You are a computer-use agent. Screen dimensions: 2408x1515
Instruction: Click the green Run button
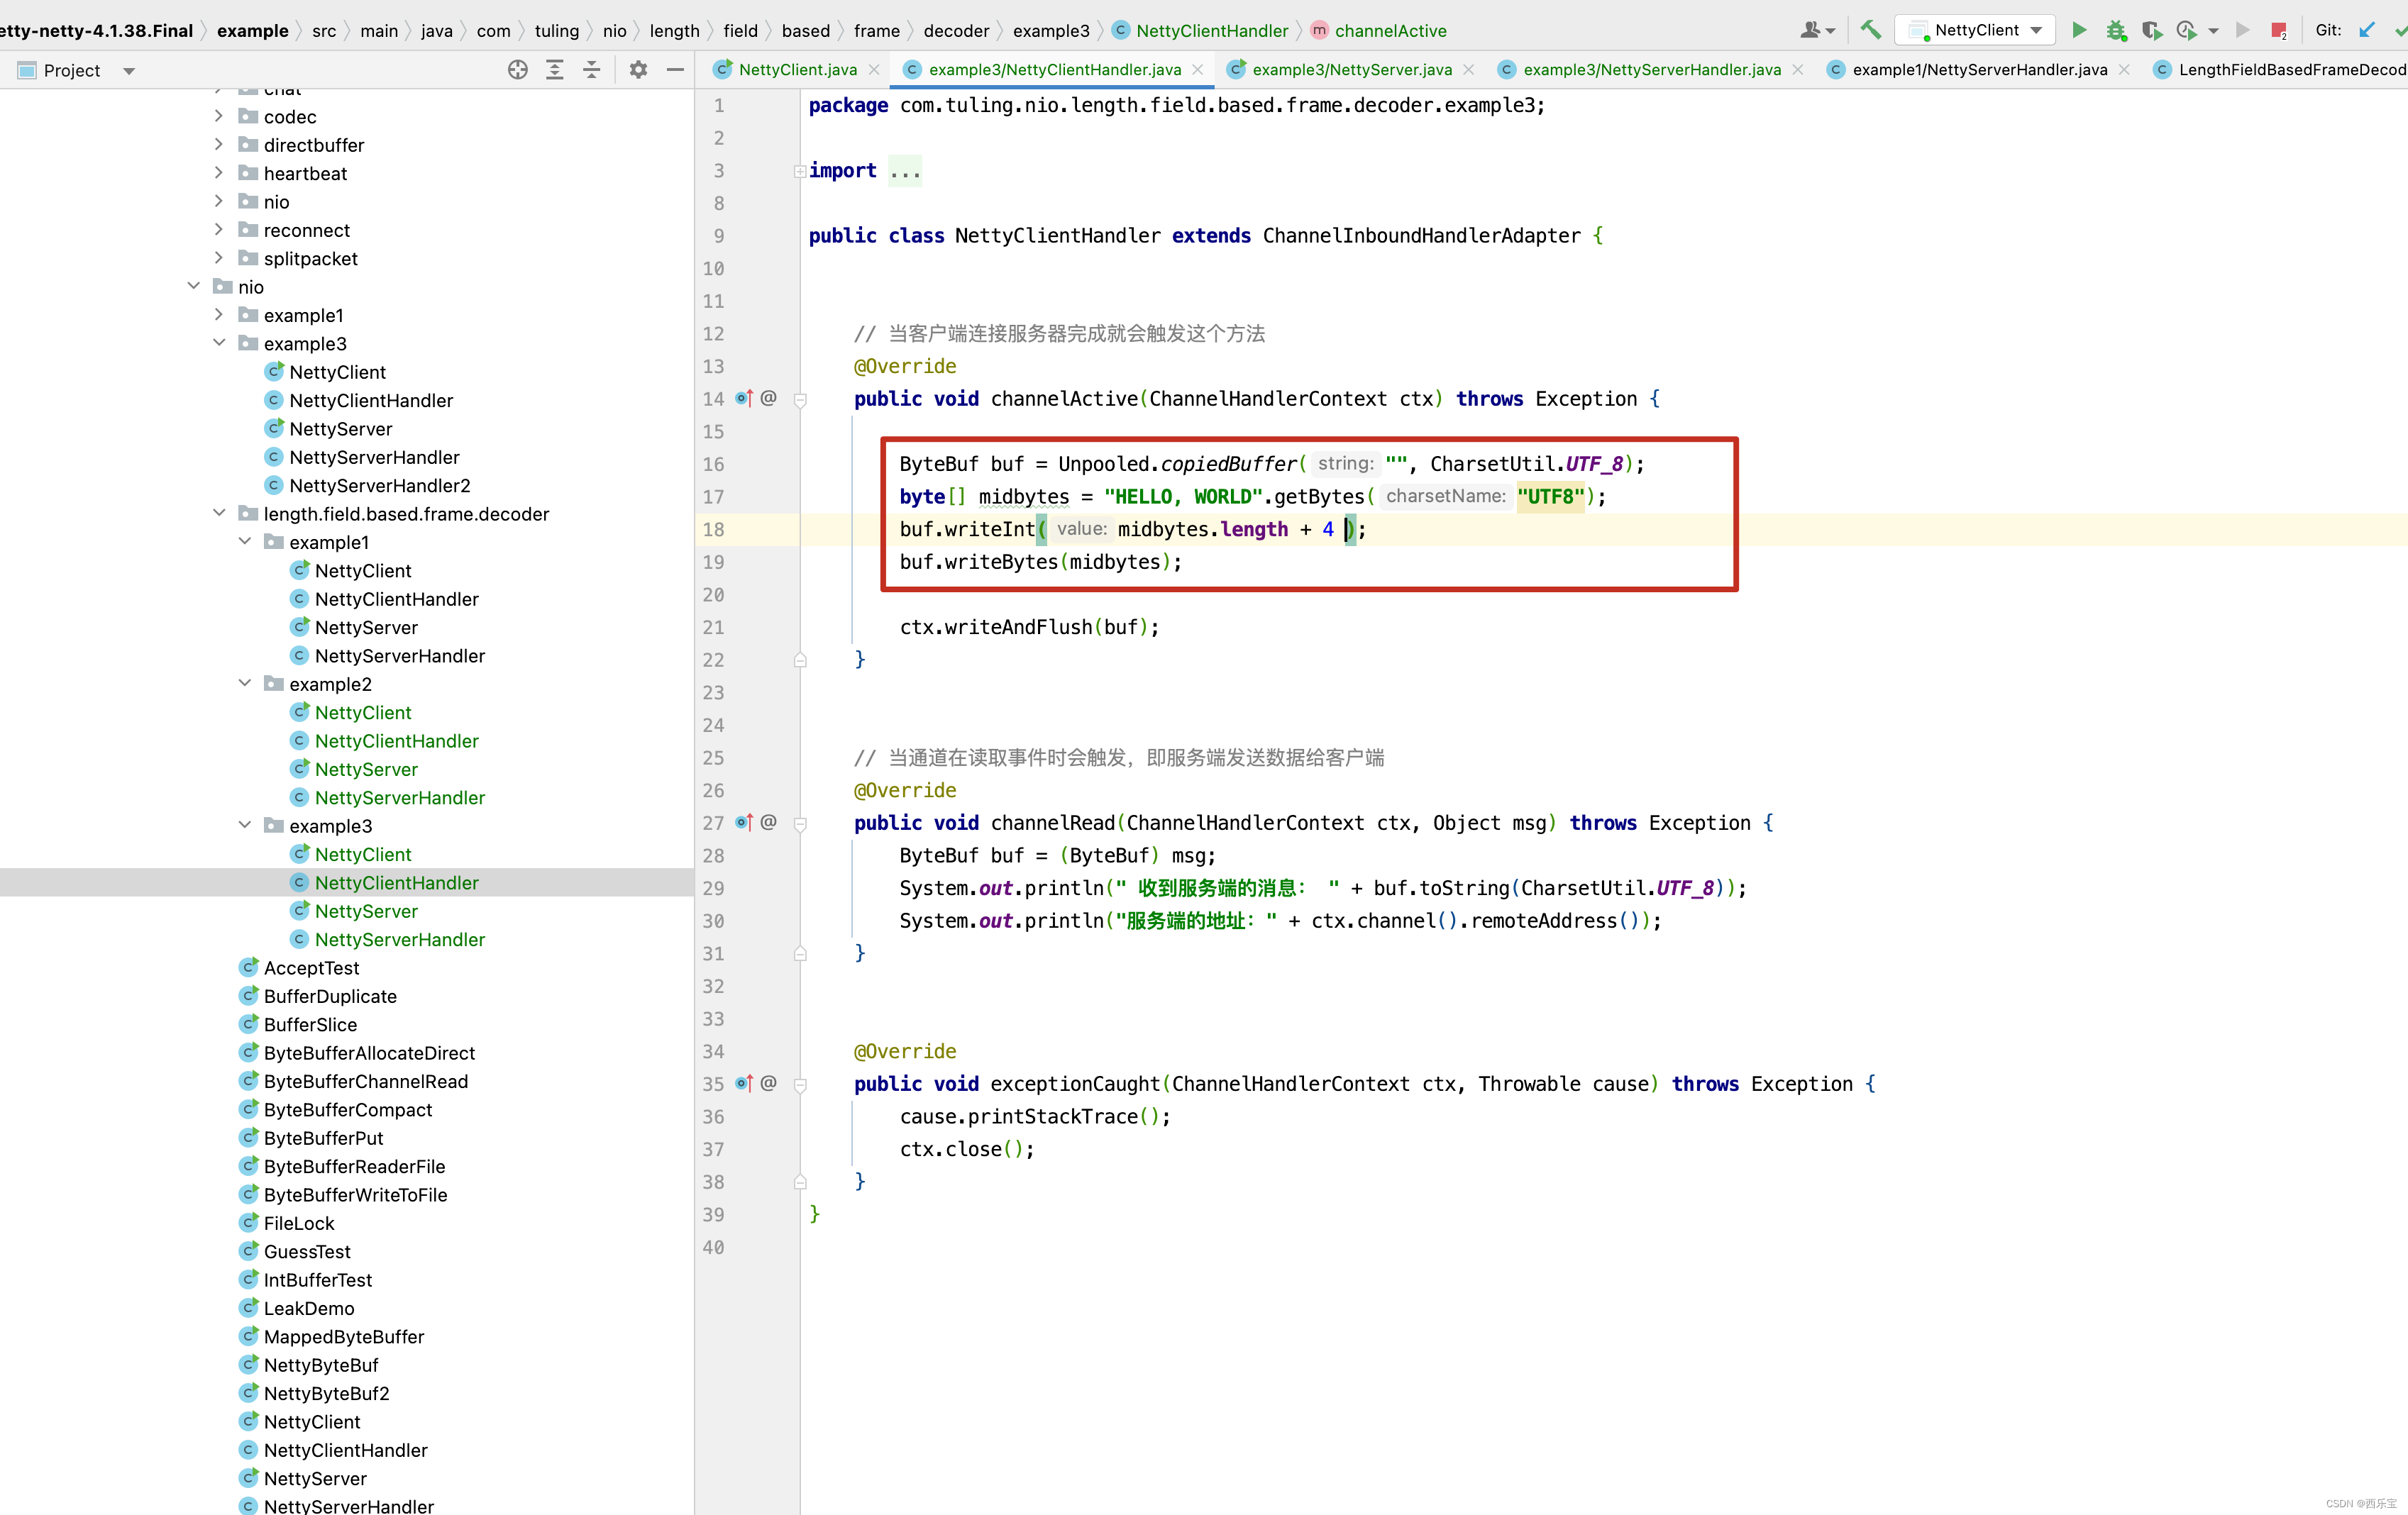(x=2079, y=30)
